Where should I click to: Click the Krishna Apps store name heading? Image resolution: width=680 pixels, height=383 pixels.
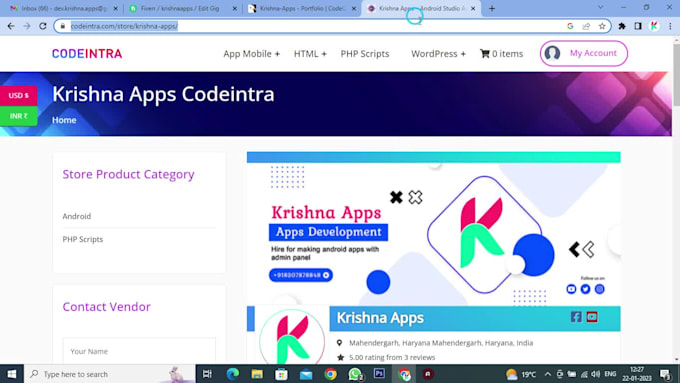[380, 318]
